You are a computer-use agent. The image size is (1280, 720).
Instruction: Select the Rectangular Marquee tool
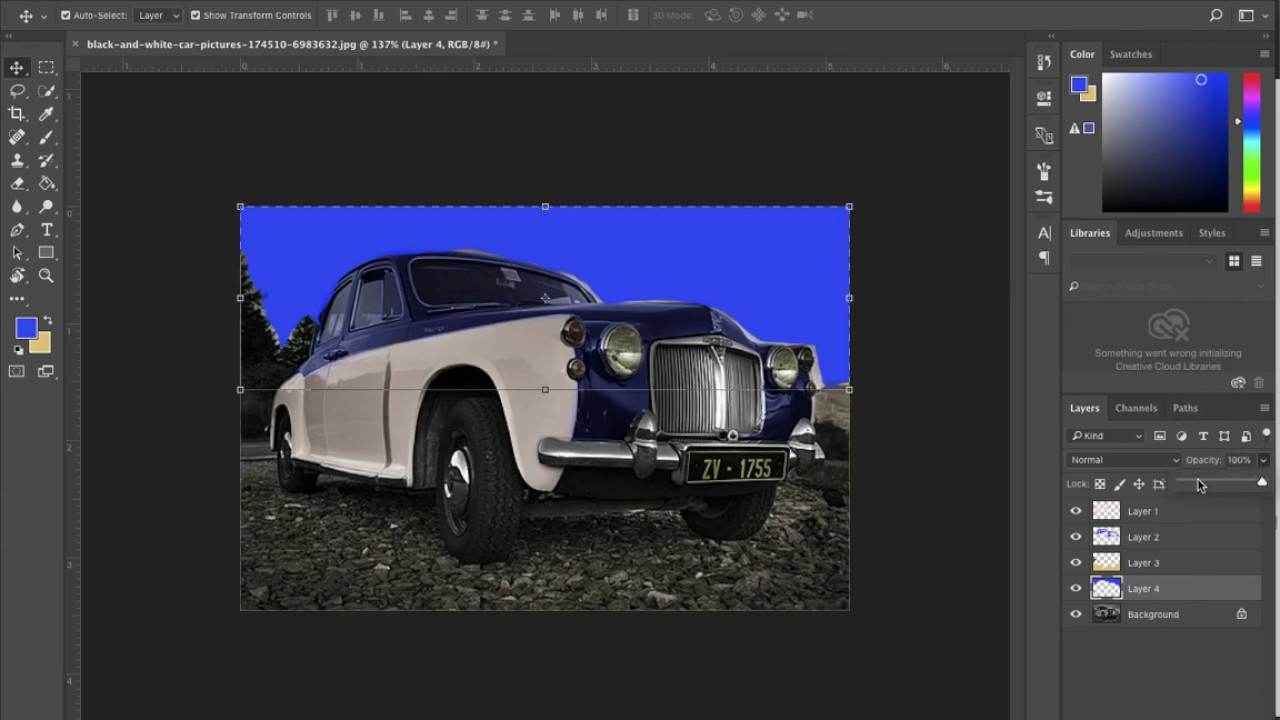click(46, 68)
